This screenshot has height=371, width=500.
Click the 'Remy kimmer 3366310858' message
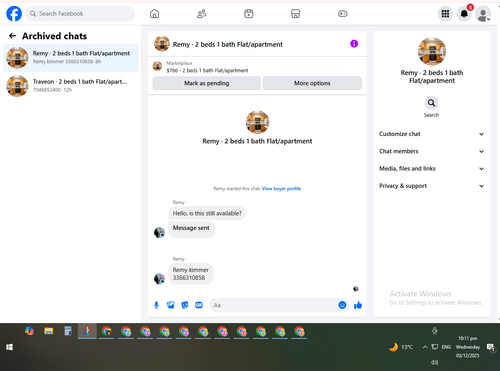[x=191, y=274]
